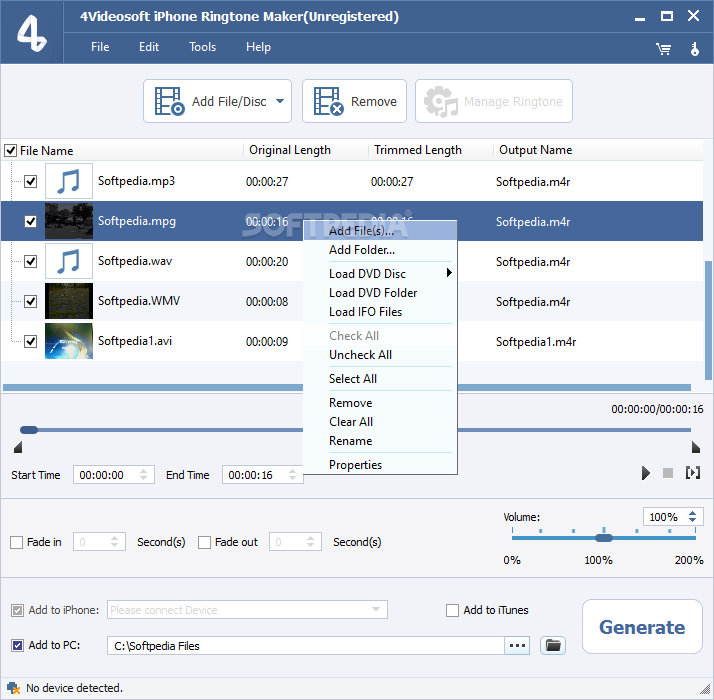Select the Softpedia.wav music note thumbnail
The height and width of the screenshot is (700, 714).
[69, 261]
